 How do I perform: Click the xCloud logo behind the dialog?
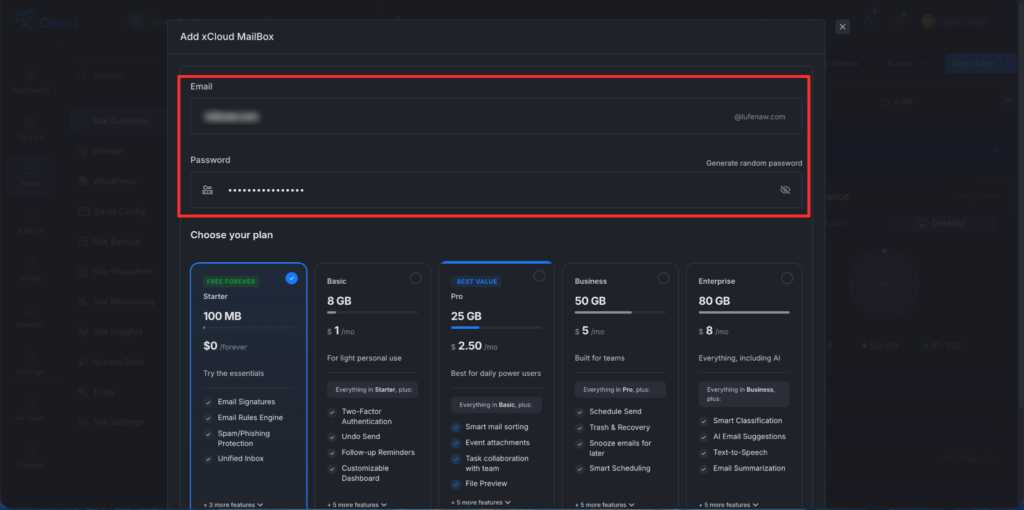pos(47,22)
